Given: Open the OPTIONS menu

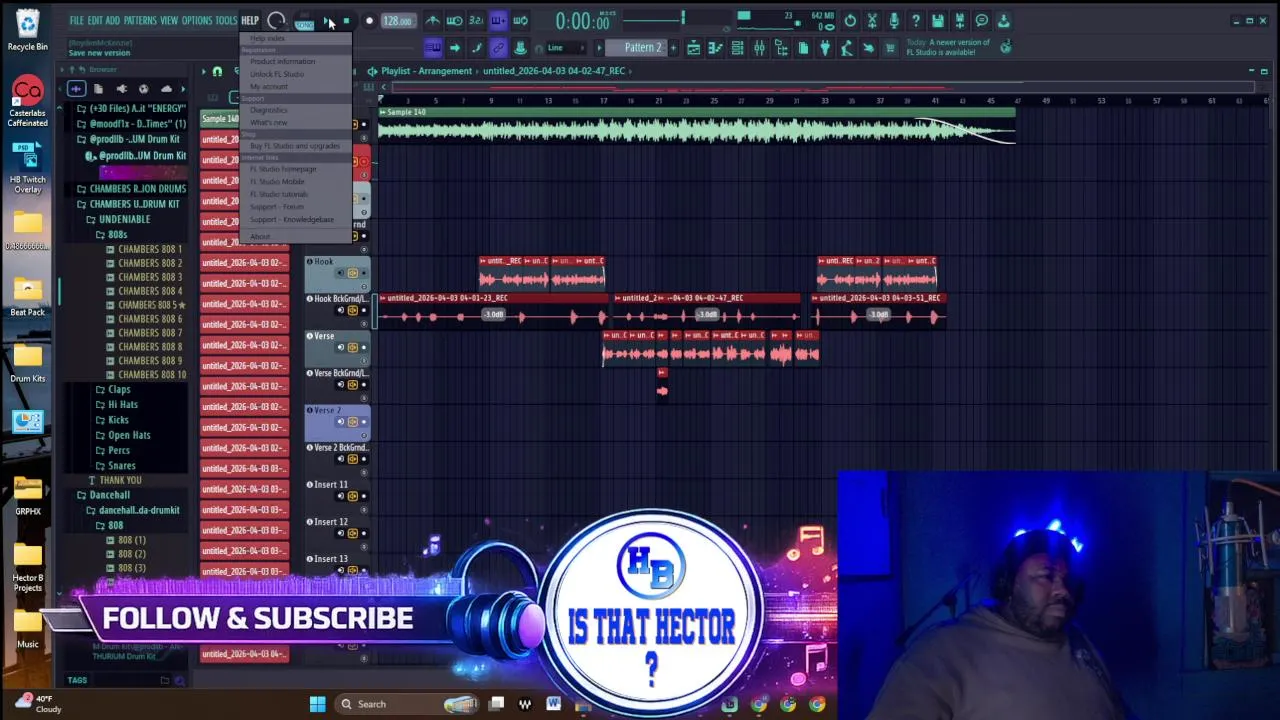Looking at the screenshot, I should [197, 20].
